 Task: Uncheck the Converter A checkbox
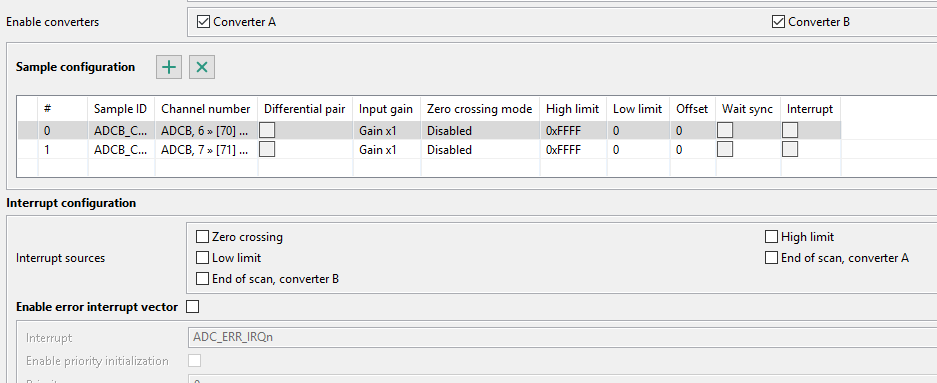204,22
